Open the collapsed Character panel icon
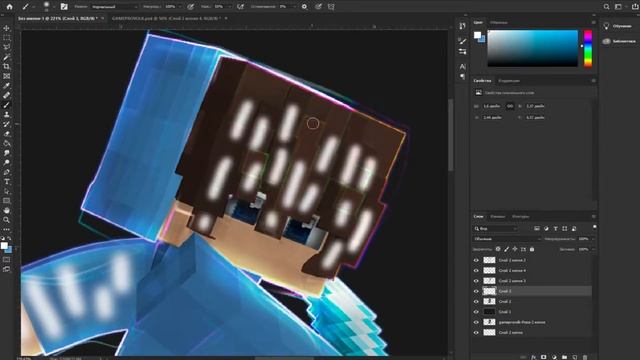 462,66
